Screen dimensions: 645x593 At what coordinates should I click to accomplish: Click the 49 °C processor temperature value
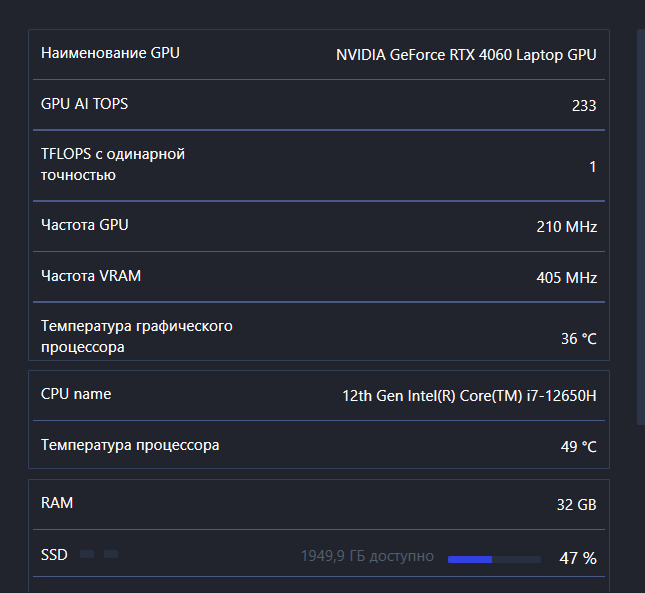[578, 446]
